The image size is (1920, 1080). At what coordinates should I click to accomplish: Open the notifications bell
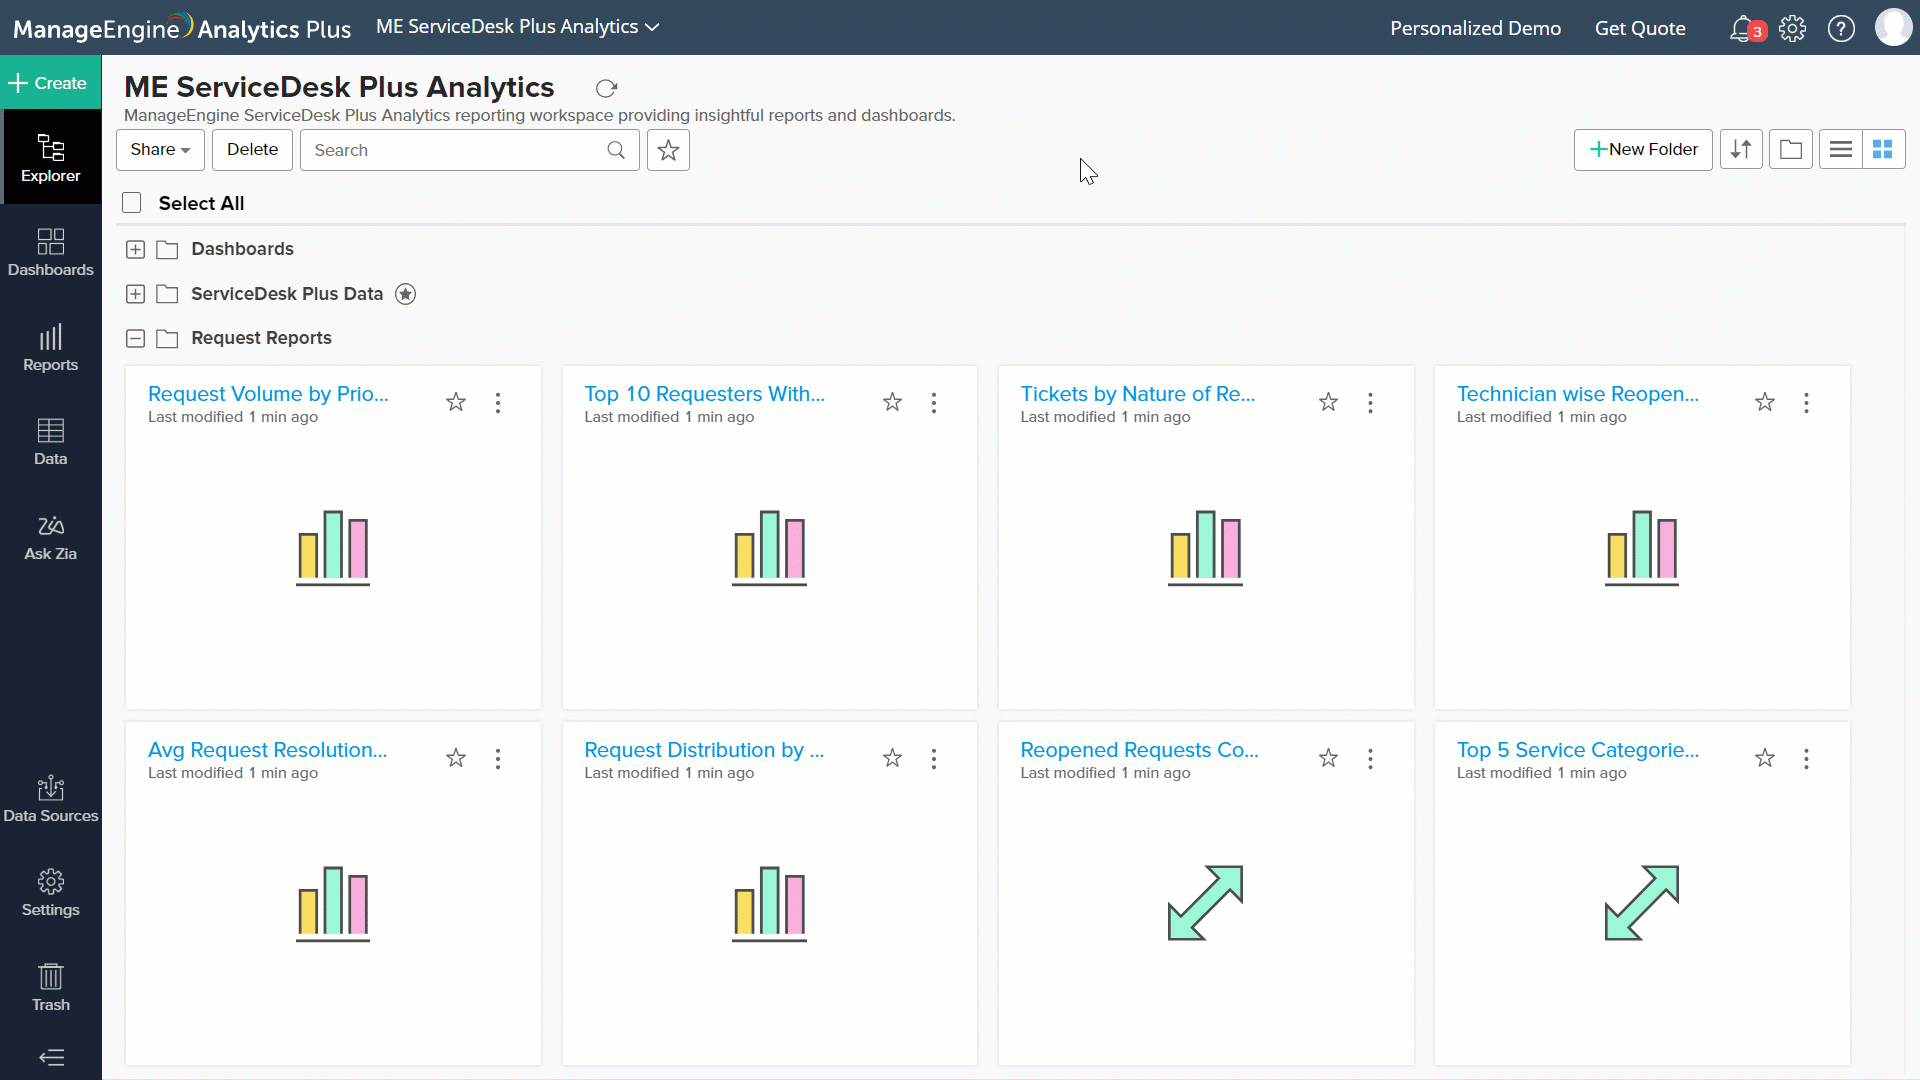(1744, 28)
